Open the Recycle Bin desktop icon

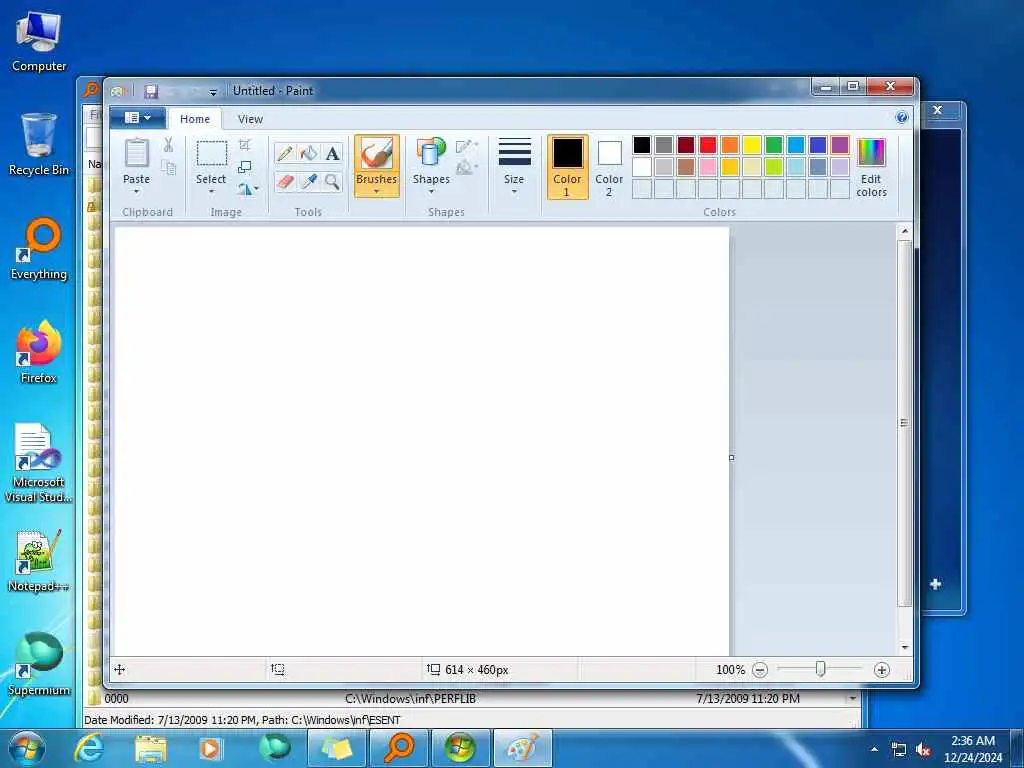39,144
